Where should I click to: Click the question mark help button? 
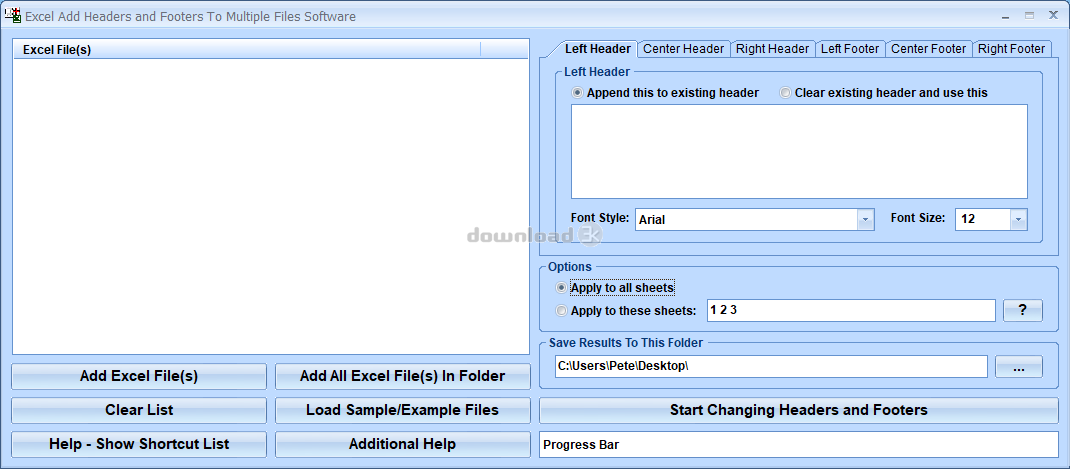(1022, 310)
